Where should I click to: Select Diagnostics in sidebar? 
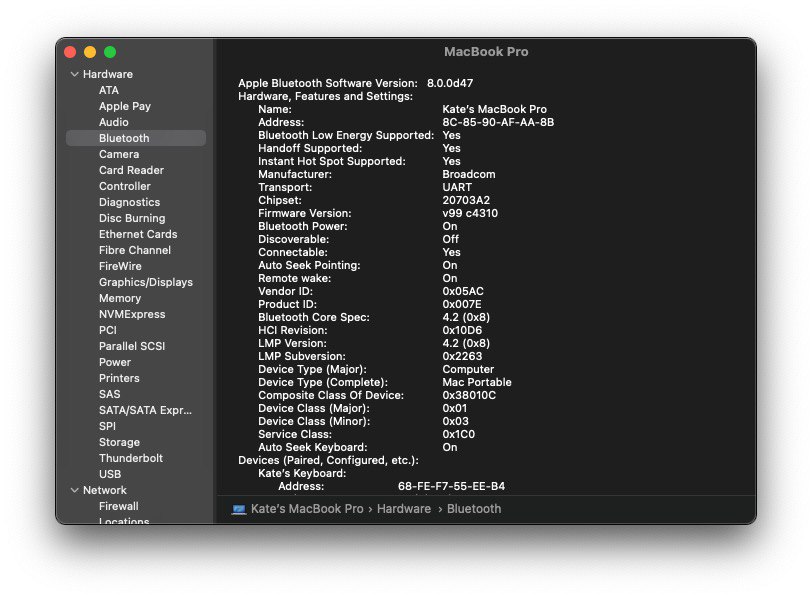[129, 202]
